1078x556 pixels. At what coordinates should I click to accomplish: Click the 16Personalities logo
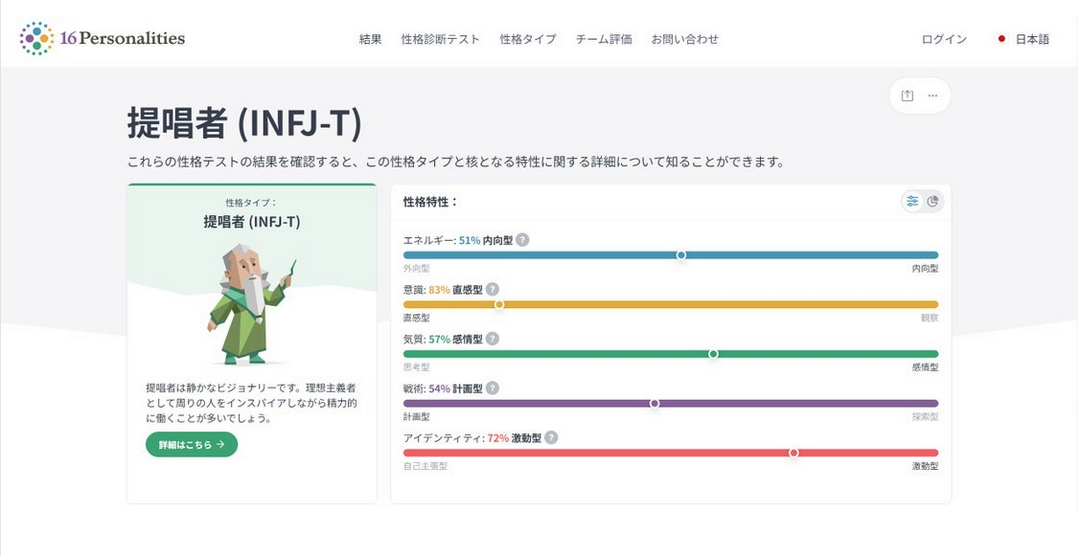pos(102,39)
